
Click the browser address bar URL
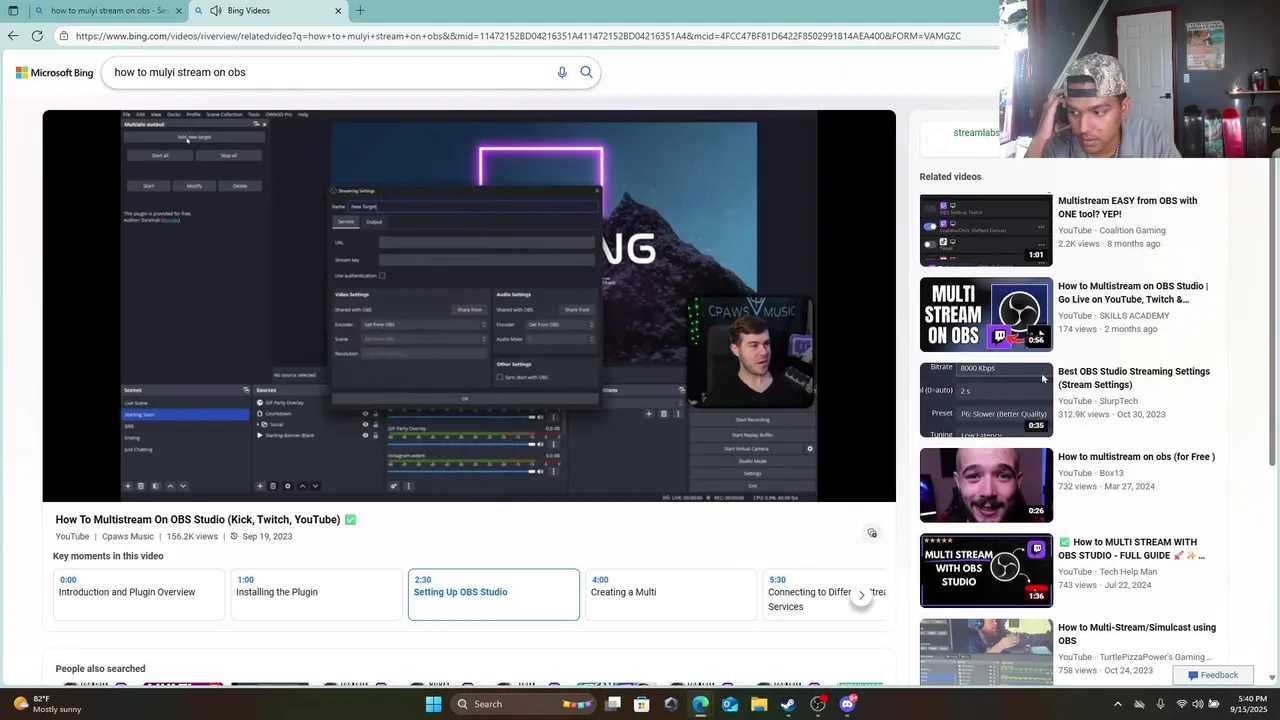[518, 36]
